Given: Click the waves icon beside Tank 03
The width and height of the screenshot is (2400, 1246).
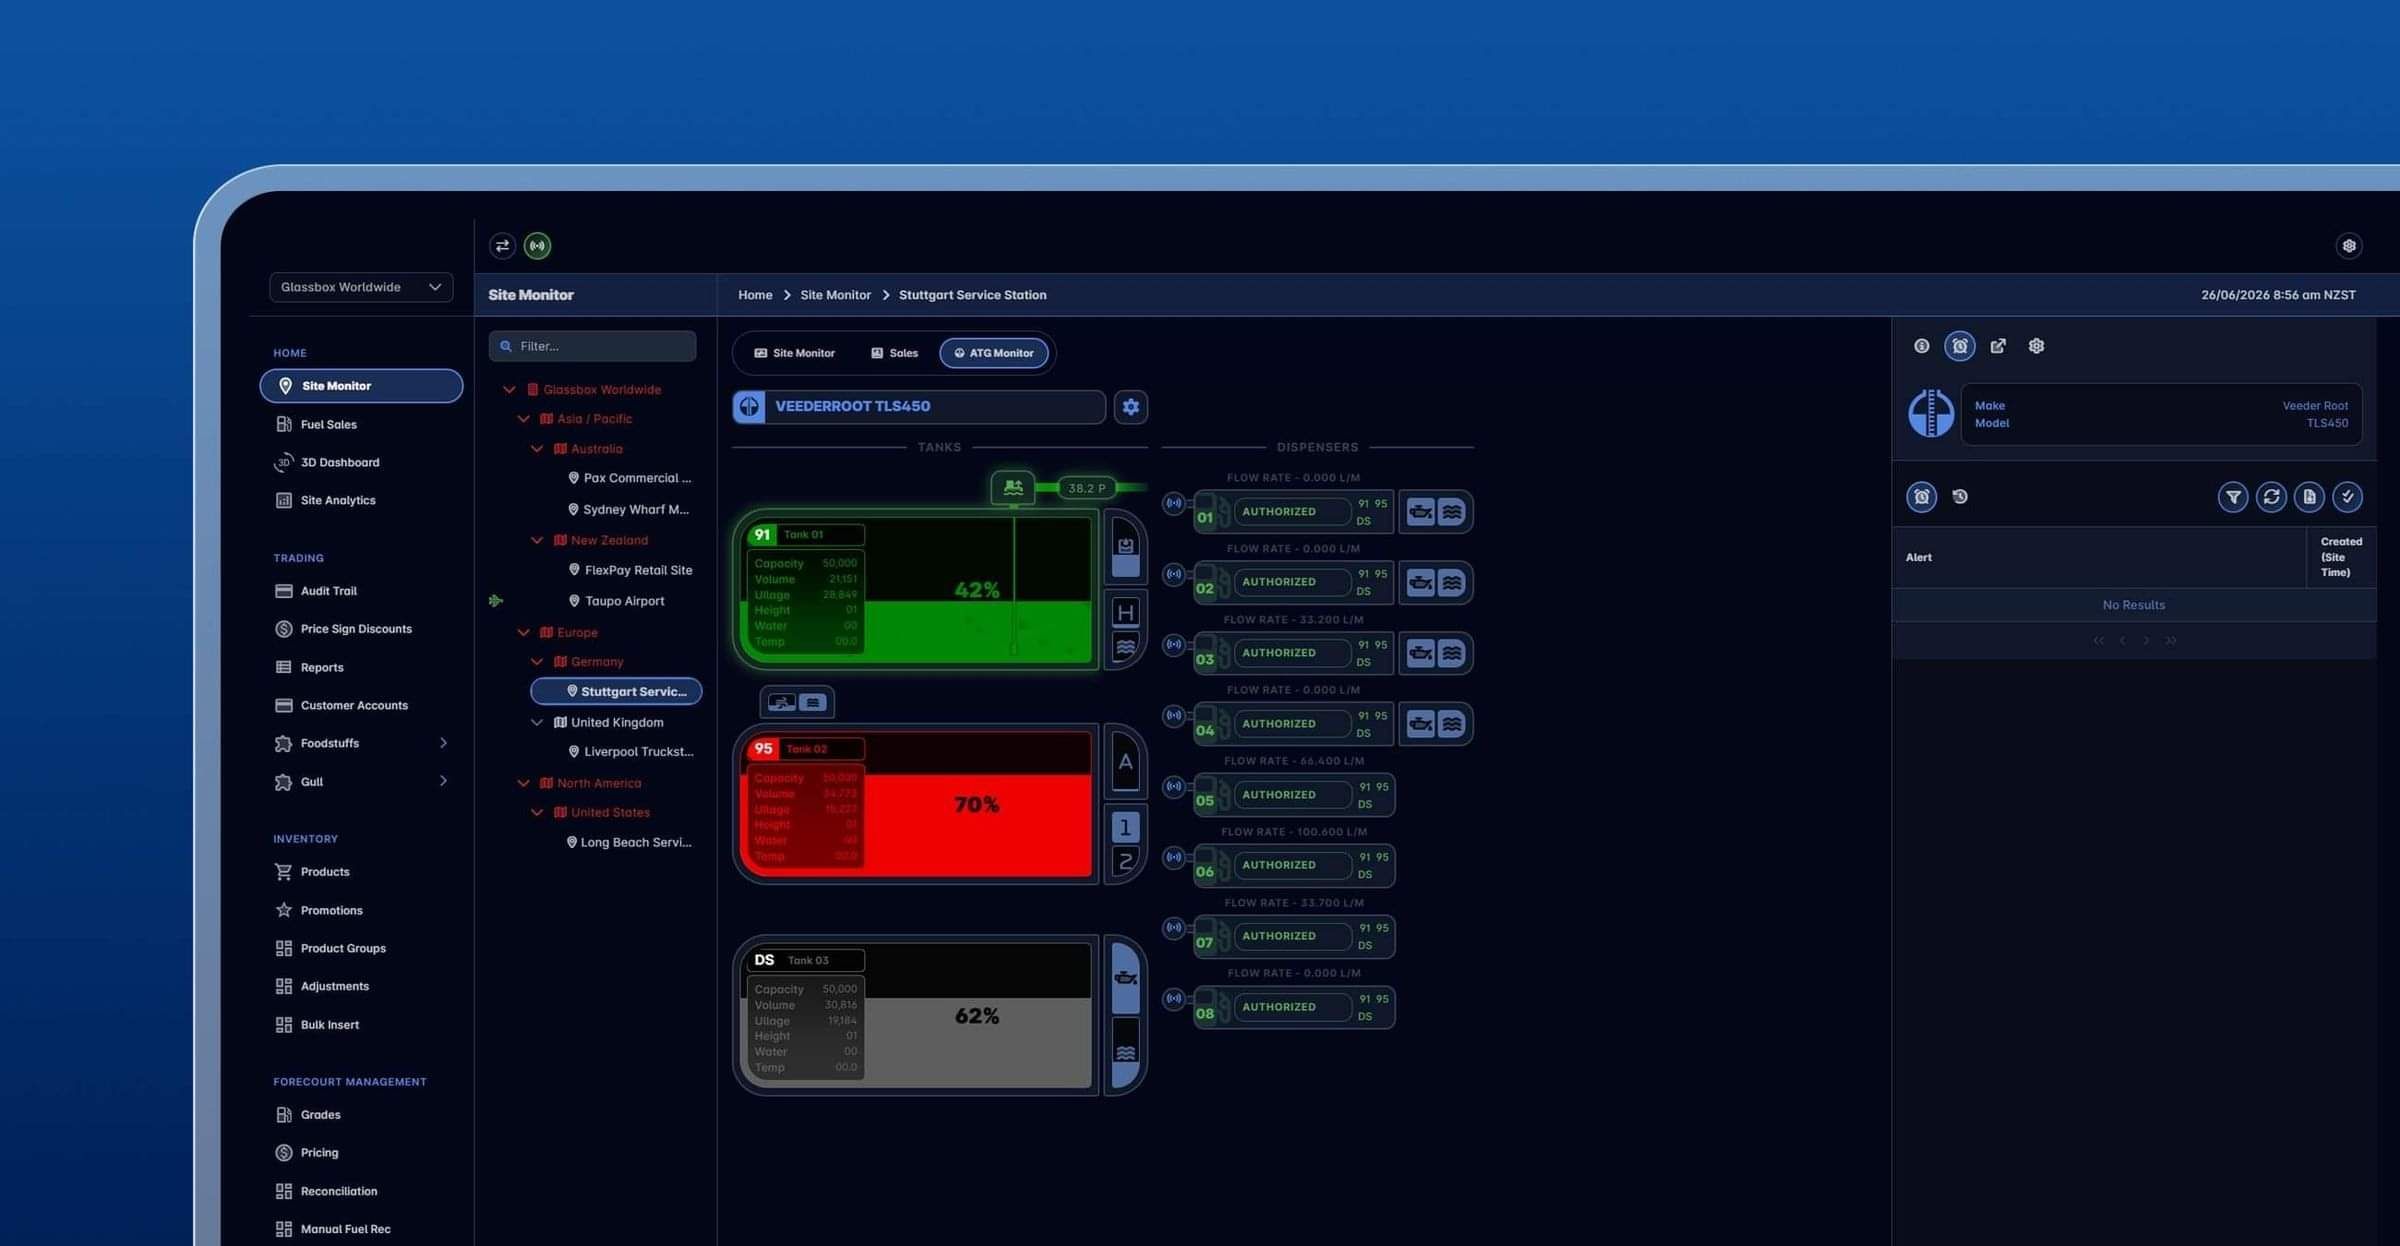Looking at the screenshot, I should [1125, 1053].
